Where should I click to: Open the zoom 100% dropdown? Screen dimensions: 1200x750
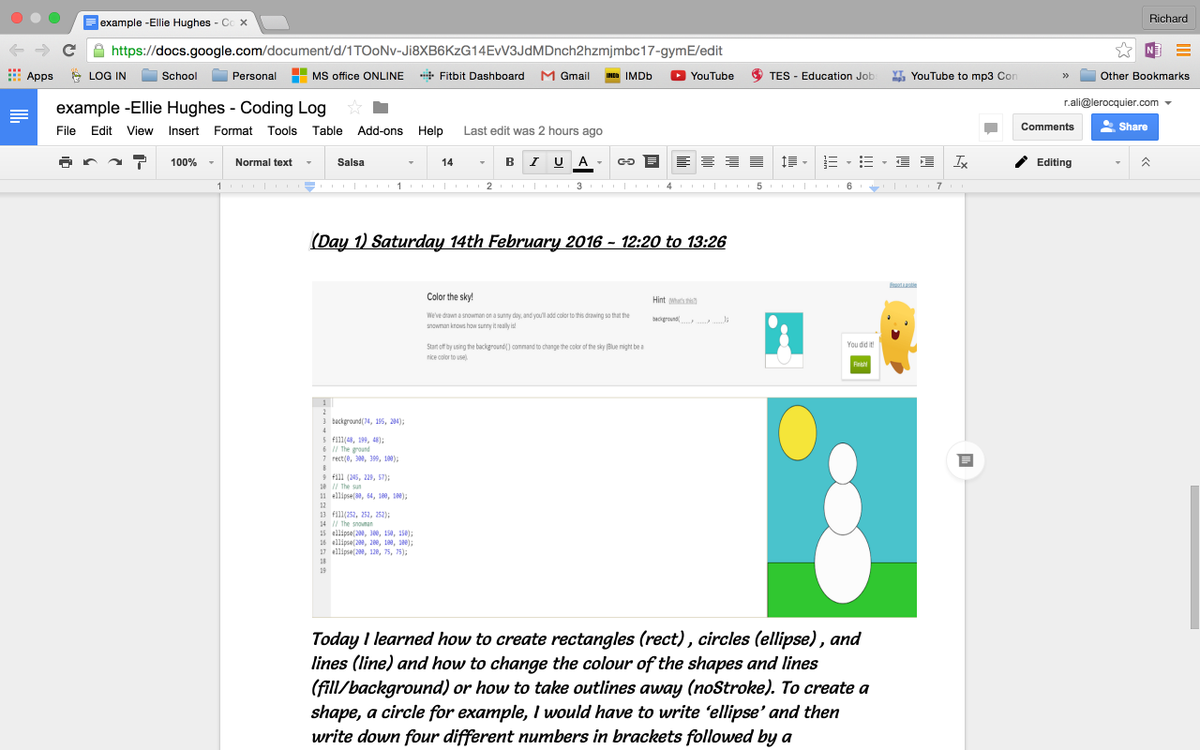coord(191,162)
